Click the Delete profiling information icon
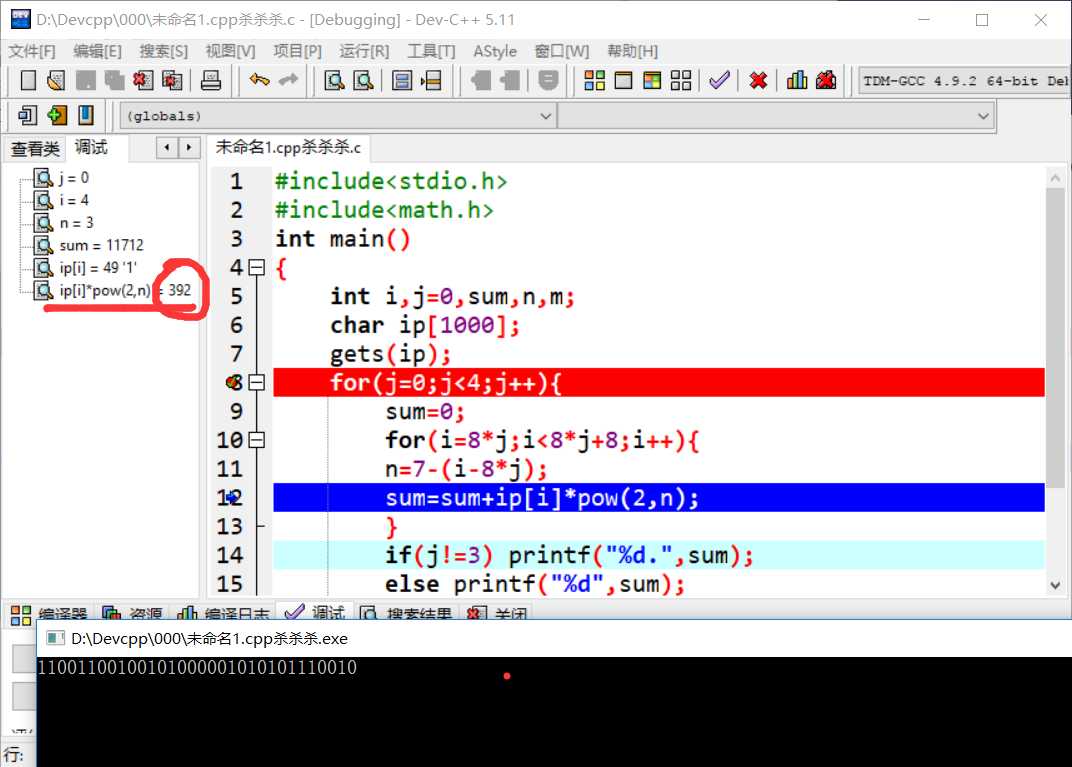The image size is (1072, 767). tap(826, 81)
